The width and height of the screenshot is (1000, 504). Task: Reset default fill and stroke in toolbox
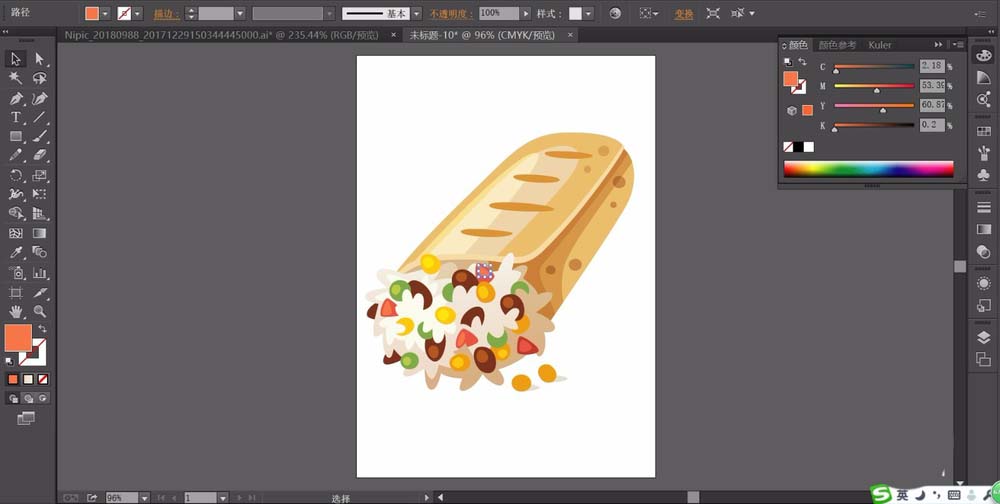9,361
